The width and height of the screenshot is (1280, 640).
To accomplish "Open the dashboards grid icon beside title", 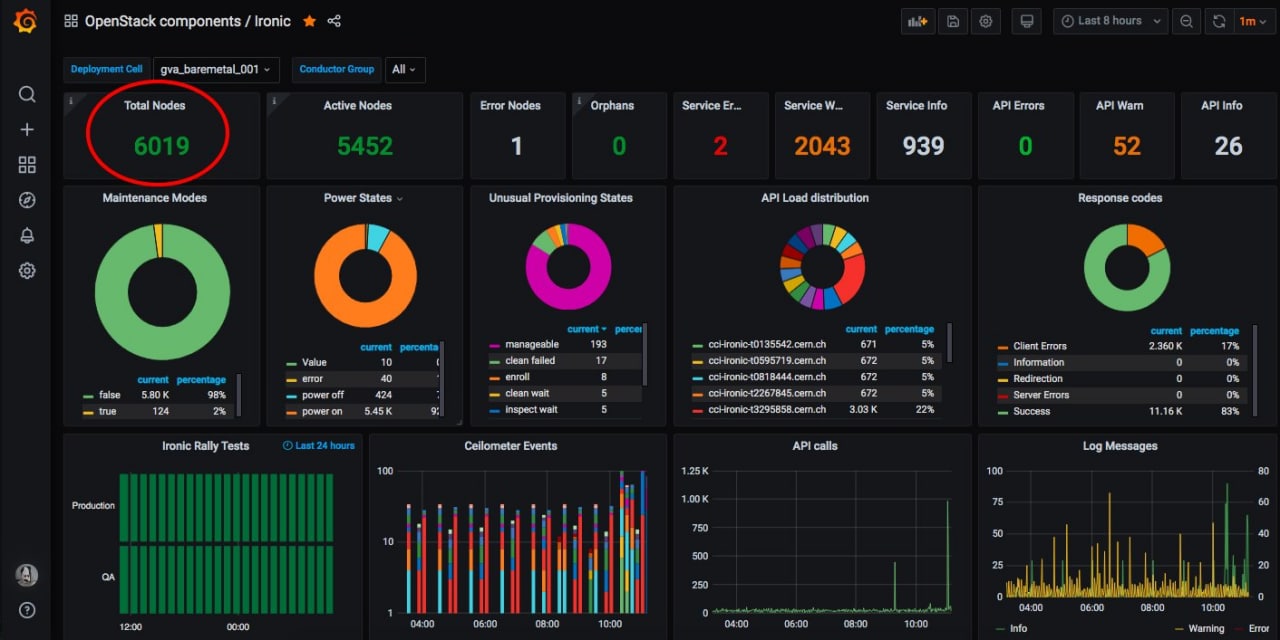I will 71,21.
